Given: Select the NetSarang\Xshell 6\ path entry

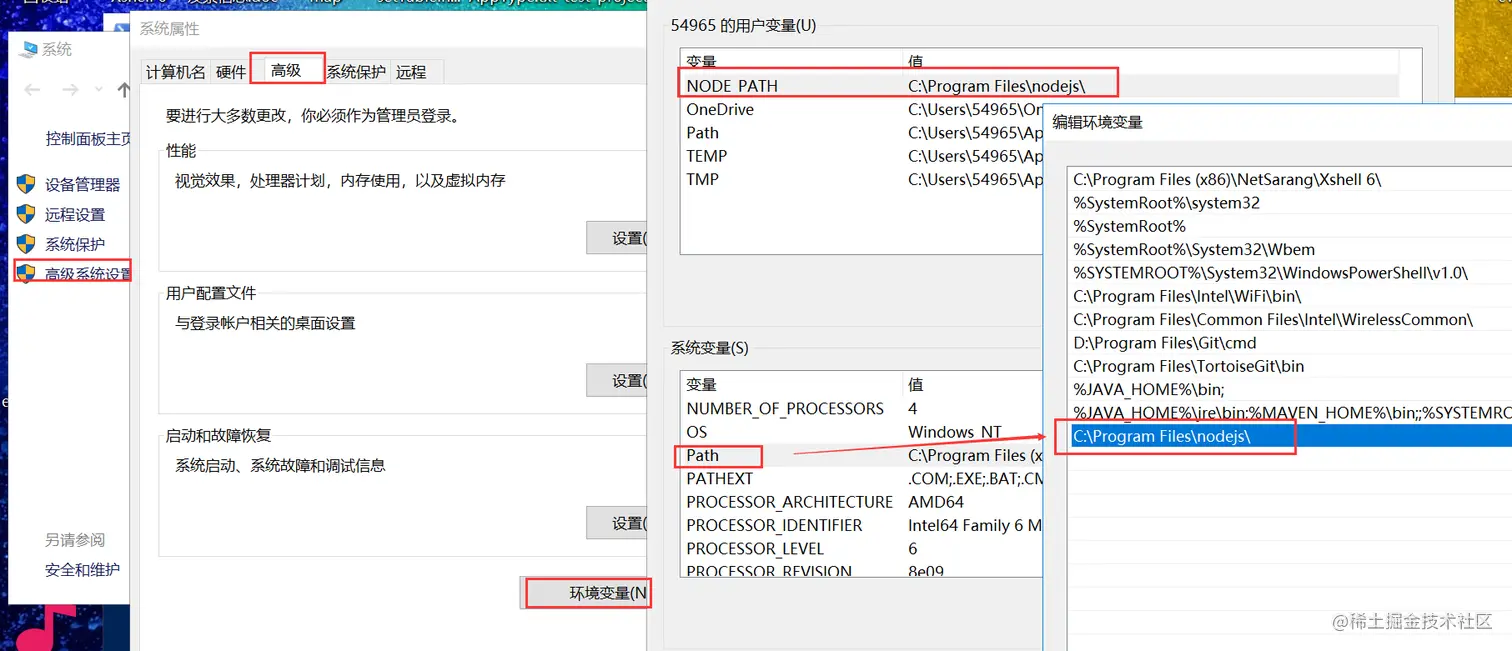Looking at the screenshot, I should 1289,180.
